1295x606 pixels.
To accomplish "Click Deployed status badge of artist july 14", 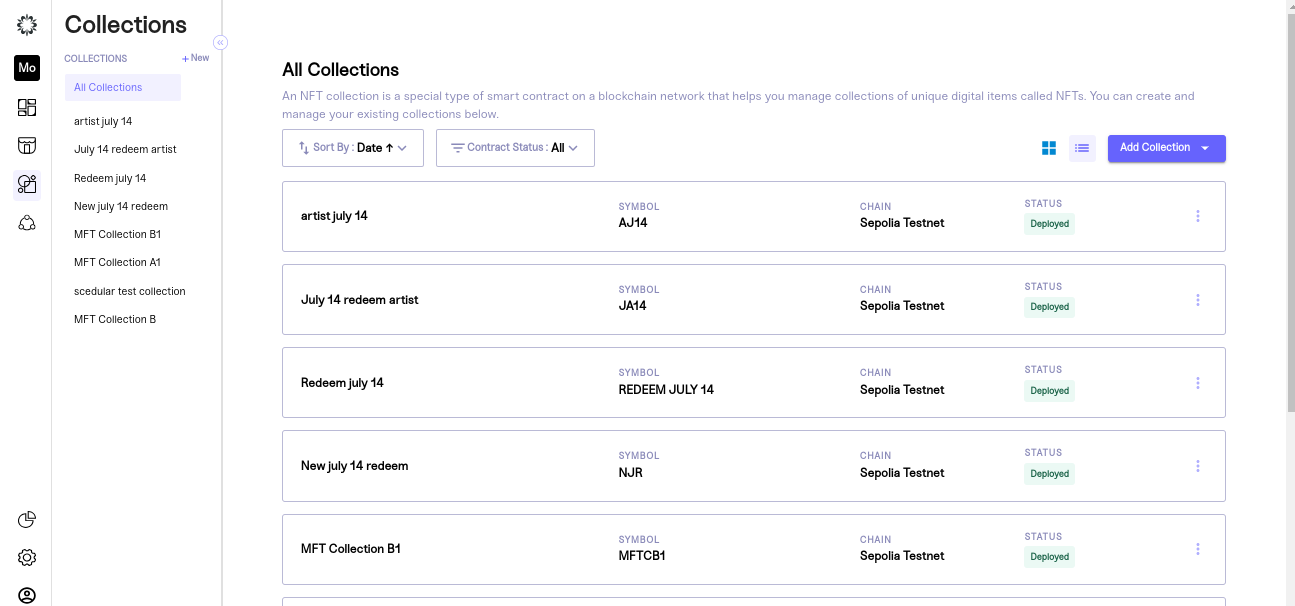I will (x=1049, y=224).
